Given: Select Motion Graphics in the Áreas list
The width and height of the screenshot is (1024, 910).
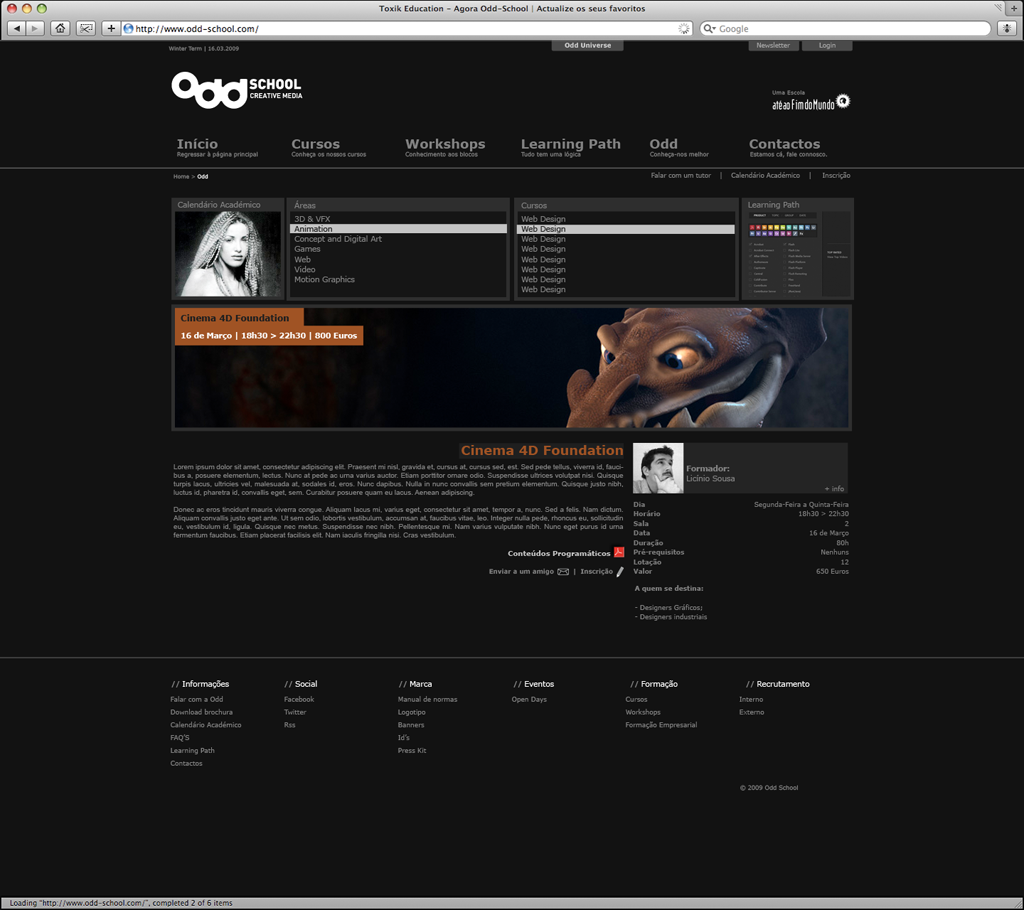Looking at the screenshot, I should click(324, 280).
